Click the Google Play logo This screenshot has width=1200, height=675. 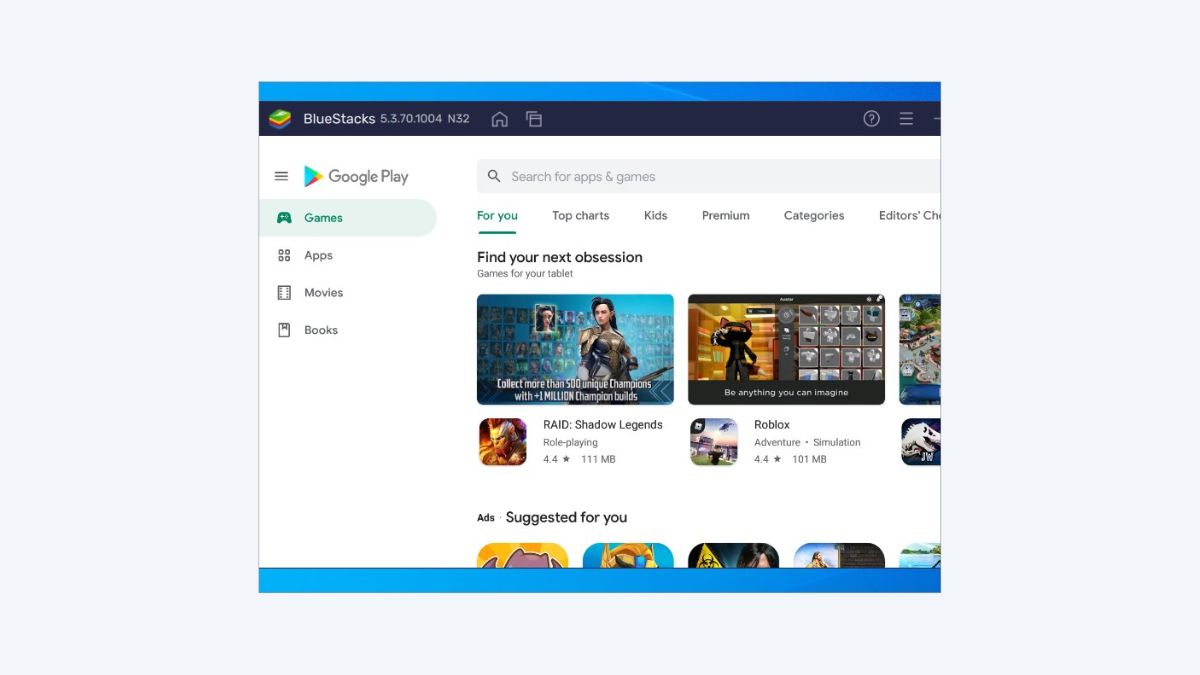click(356, 176)
